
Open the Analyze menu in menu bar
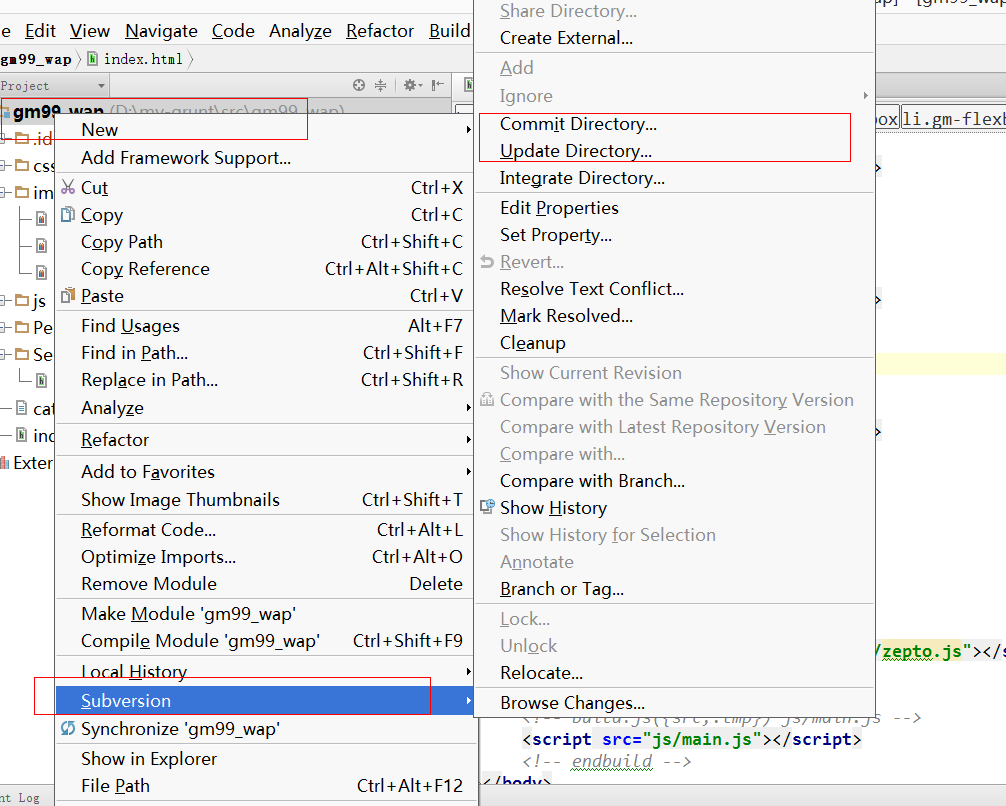click(300, 31)
